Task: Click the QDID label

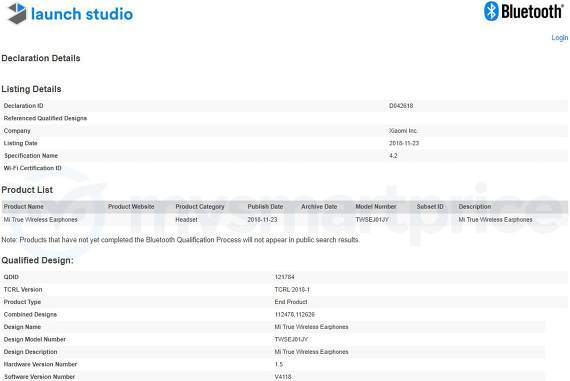Action: (x=11, y=277)
